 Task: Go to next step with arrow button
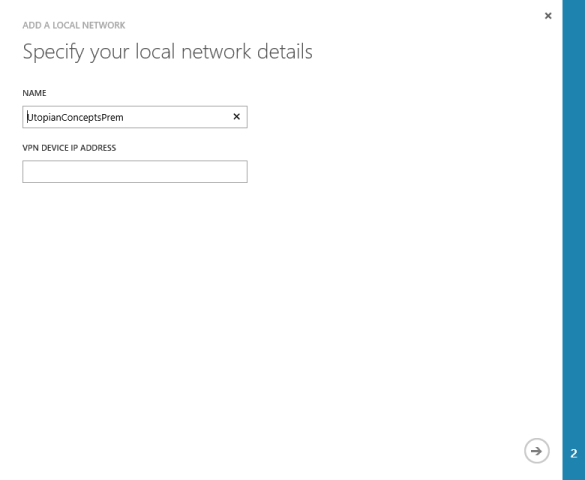536,451
